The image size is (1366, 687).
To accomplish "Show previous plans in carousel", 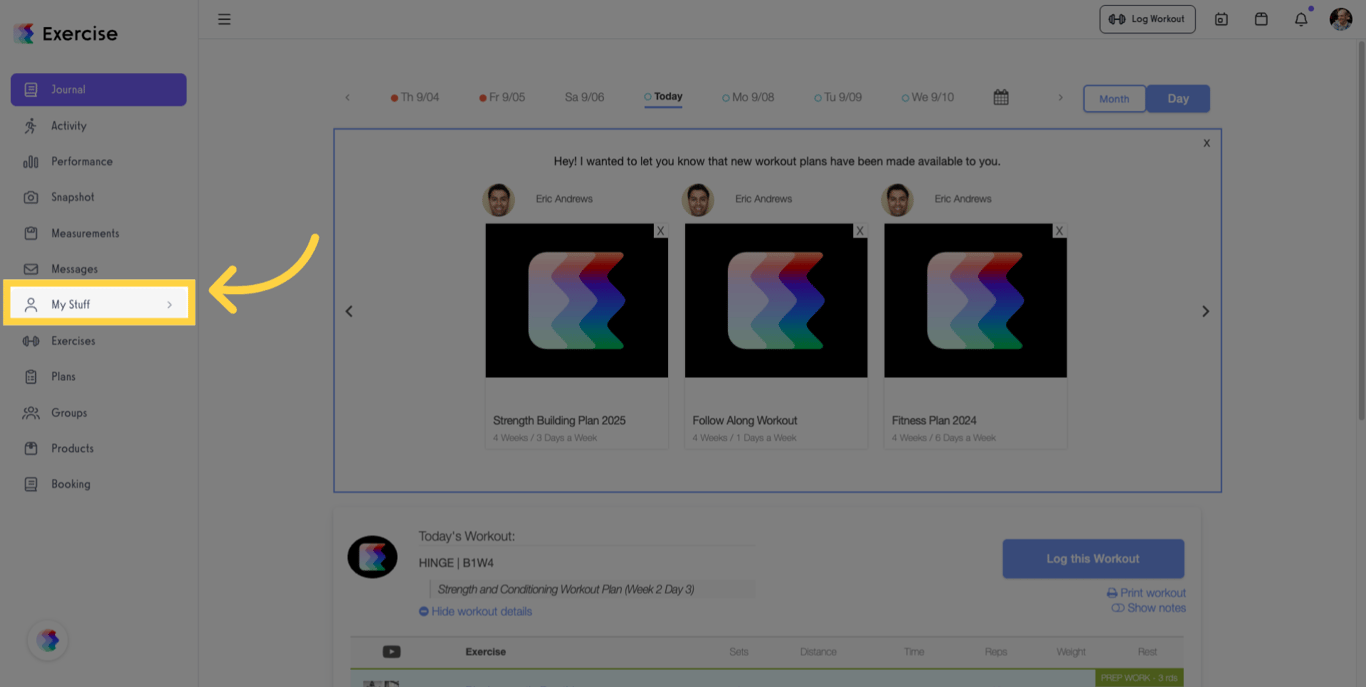I will click(x=349, y=312).
